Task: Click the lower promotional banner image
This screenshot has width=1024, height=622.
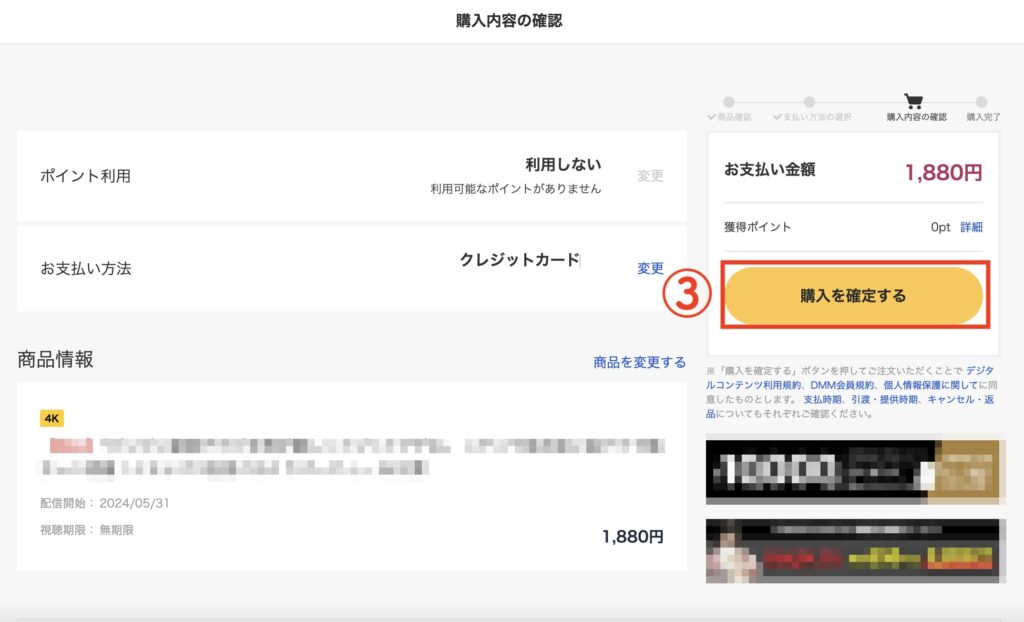Action: (x=855, y=551)
